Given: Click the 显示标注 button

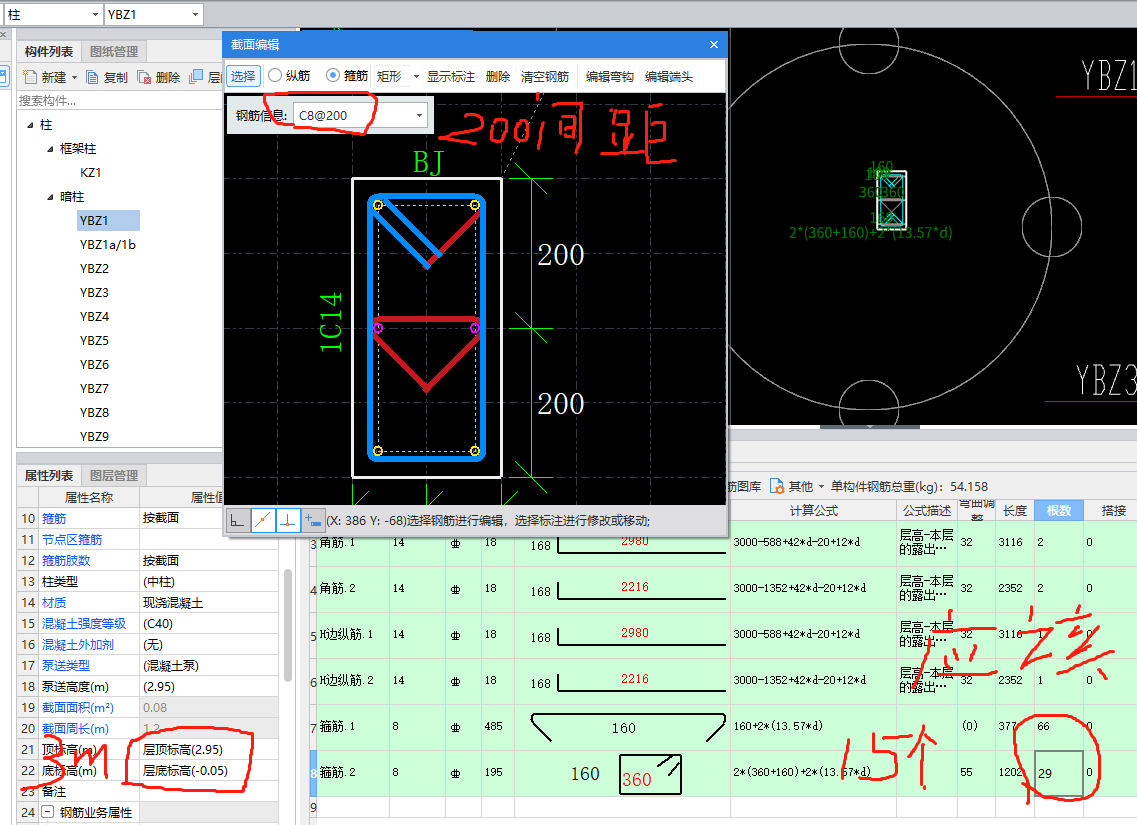Looking at the screenshot, I should tap(450, 76).
